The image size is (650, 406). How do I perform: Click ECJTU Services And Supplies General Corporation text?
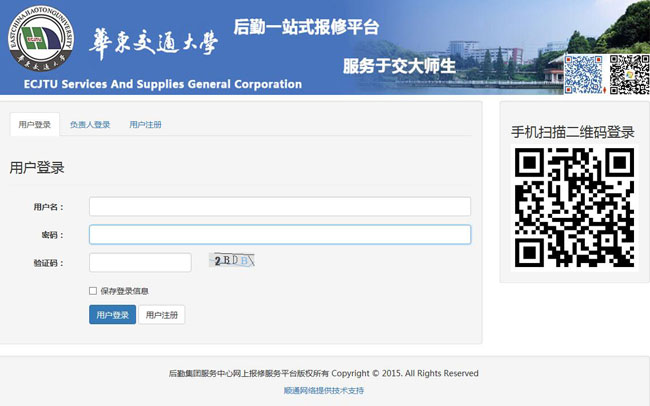click(x=163, y=84)
